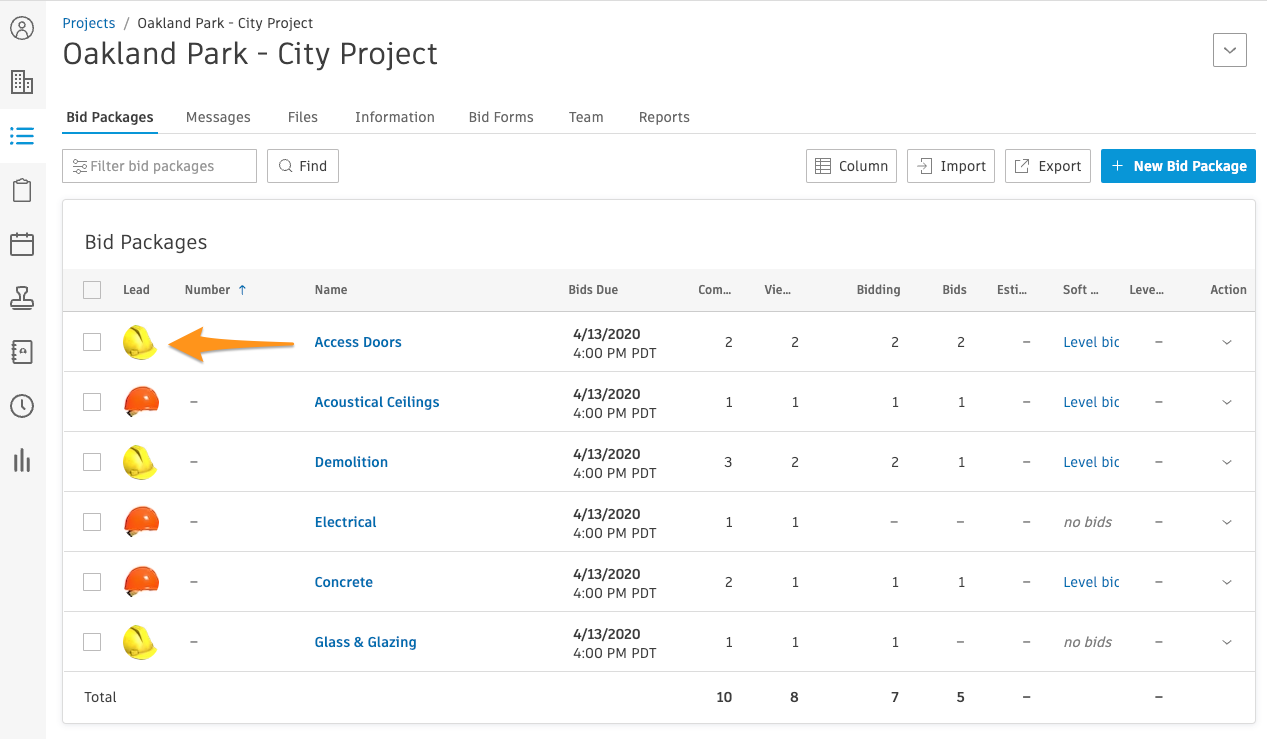The height and width of the screenshot is (739, 1267).
Task: Open the Electrical bid package
Action: [346, 522]
